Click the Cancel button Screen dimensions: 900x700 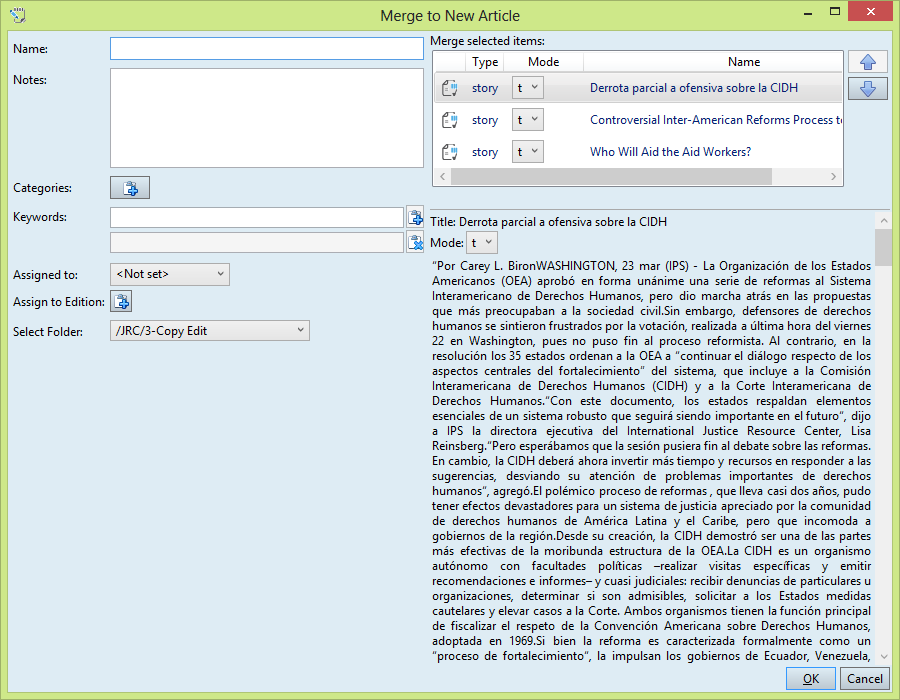coord(864,679)
